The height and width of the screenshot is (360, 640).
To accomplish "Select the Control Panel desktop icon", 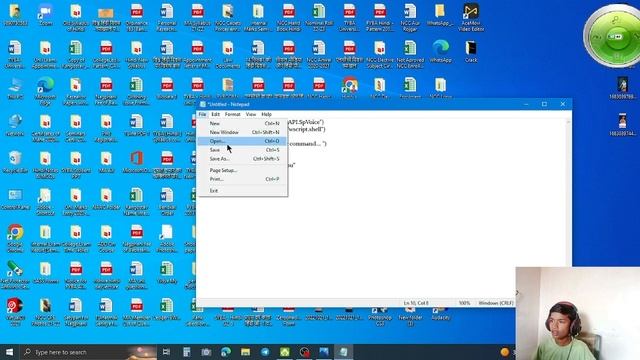I will (x=15, y=199).
